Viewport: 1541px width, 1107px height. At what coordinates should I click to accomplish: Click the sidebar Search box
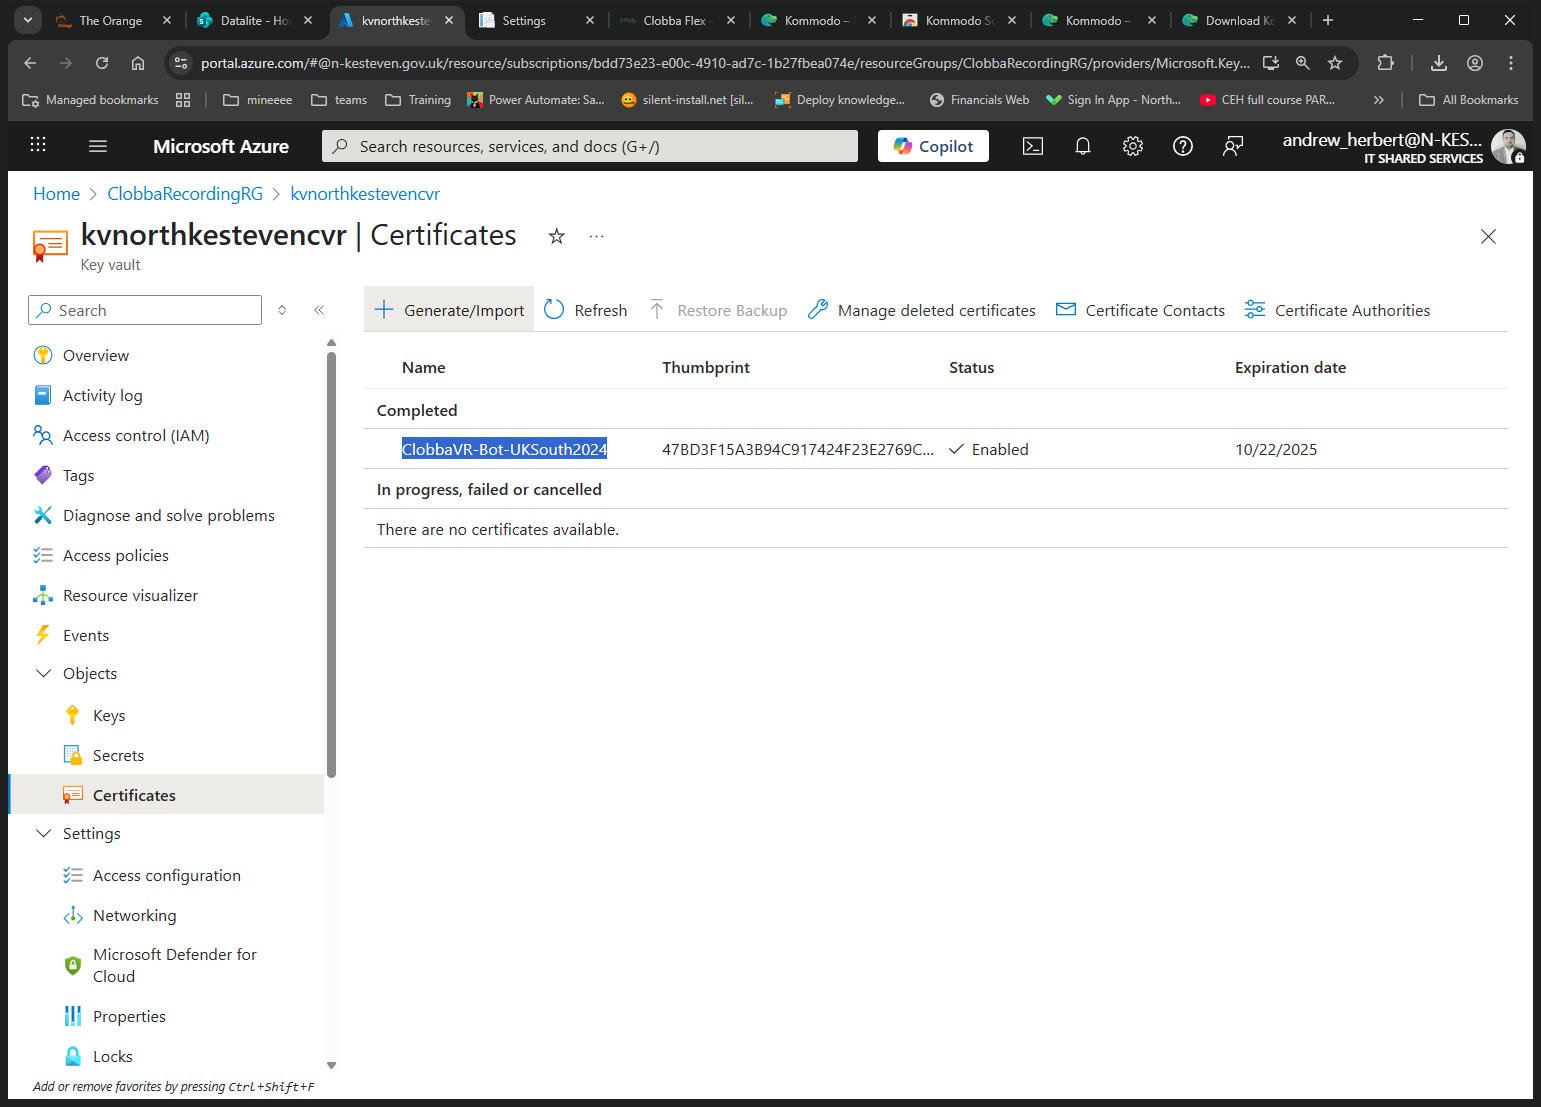145,310
